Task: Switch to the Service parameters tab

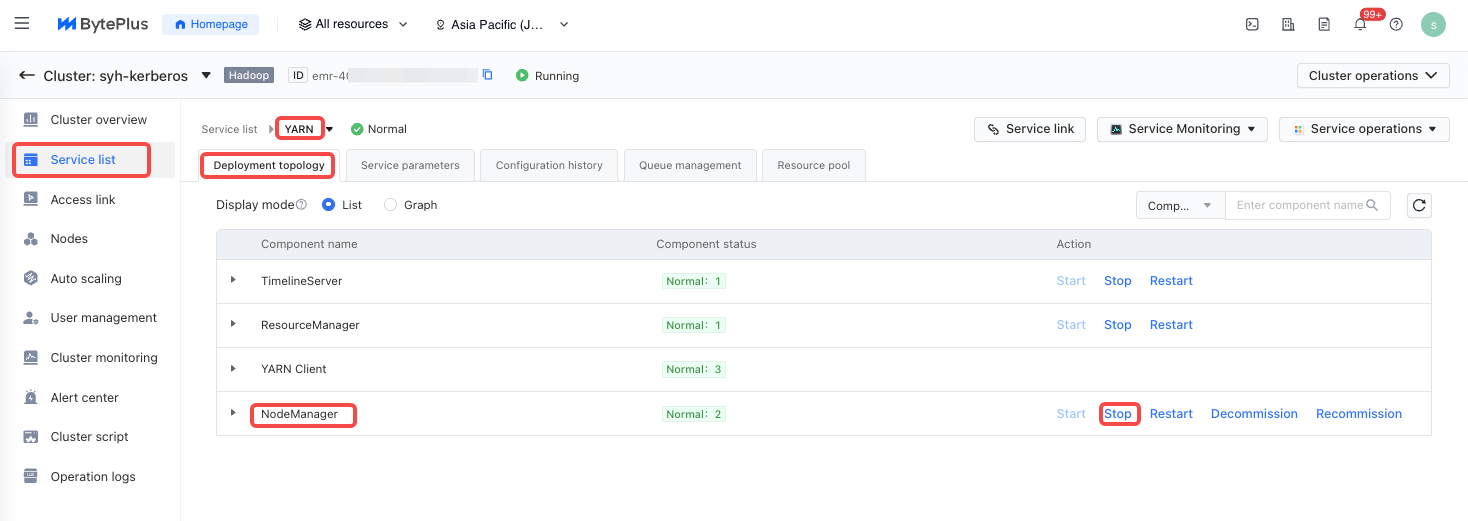Action: 410,166
